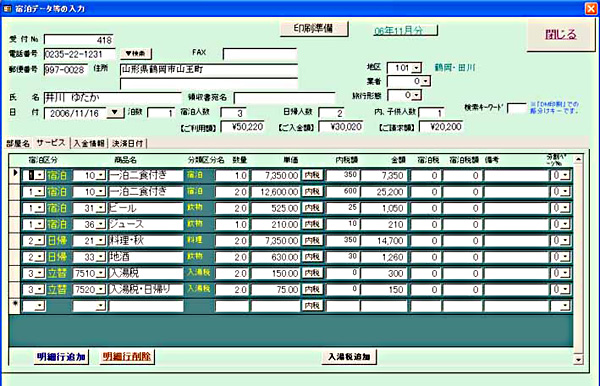Click the 受付No field showing 418

(x=78, y=40)
